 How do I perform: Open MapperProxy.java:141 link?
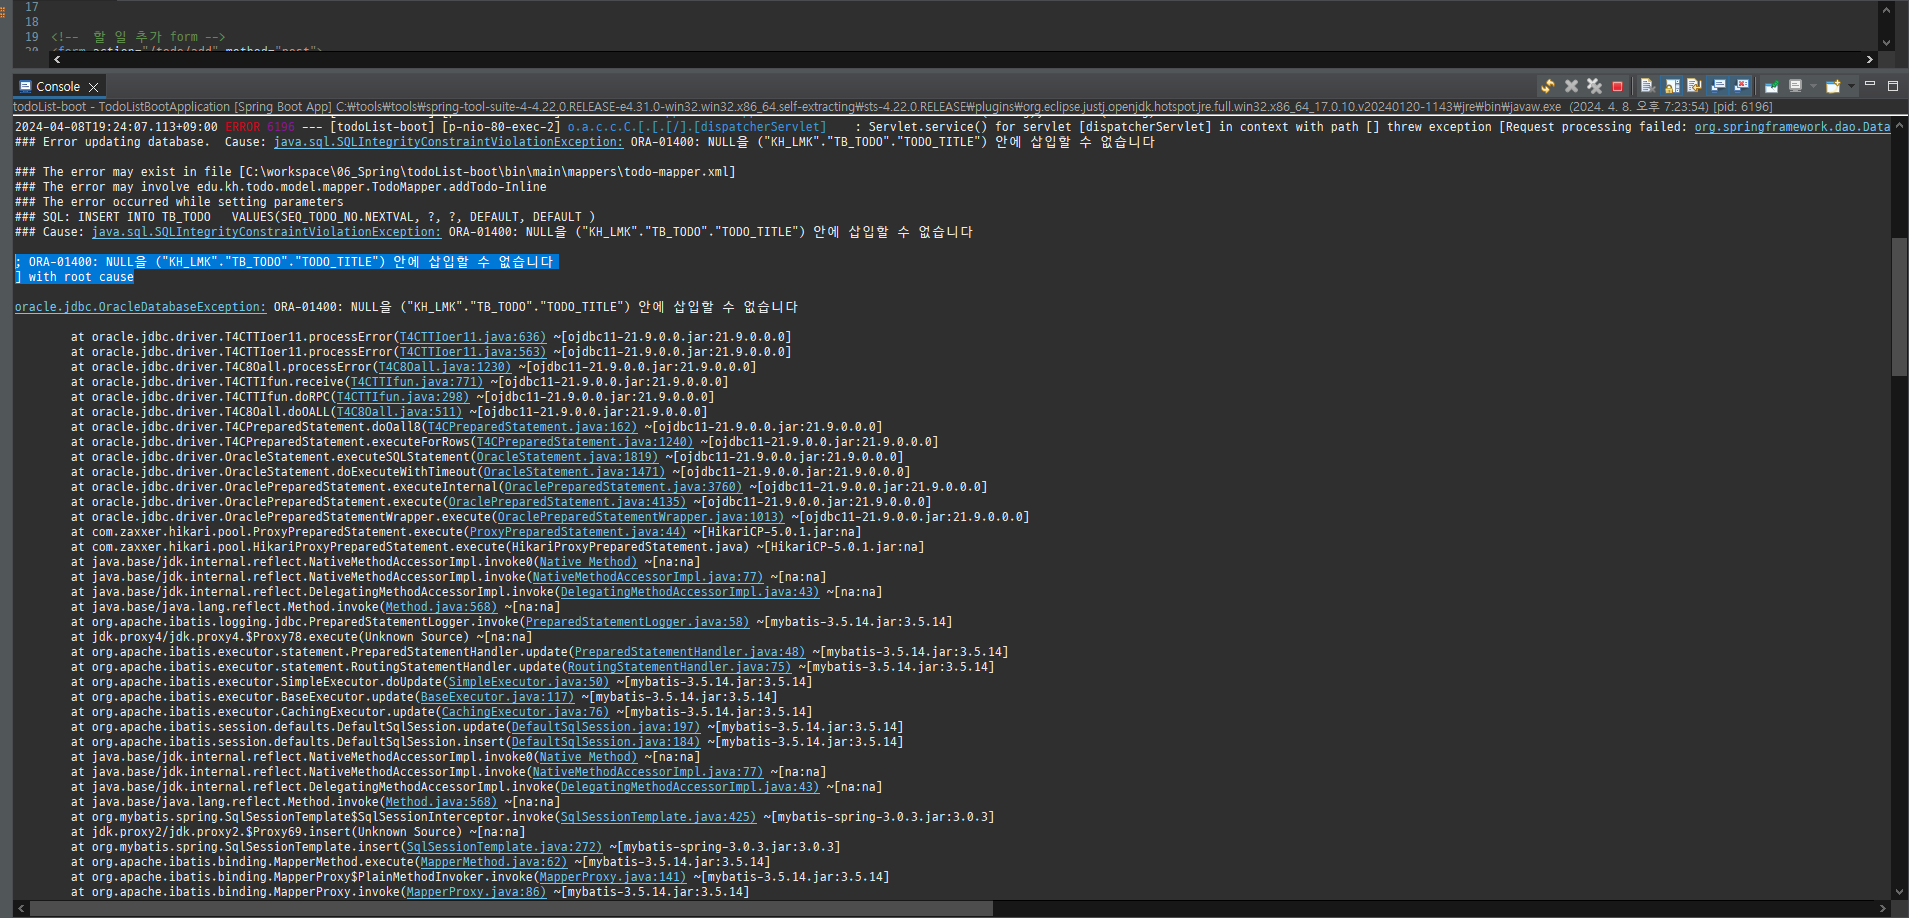(612, 877)
